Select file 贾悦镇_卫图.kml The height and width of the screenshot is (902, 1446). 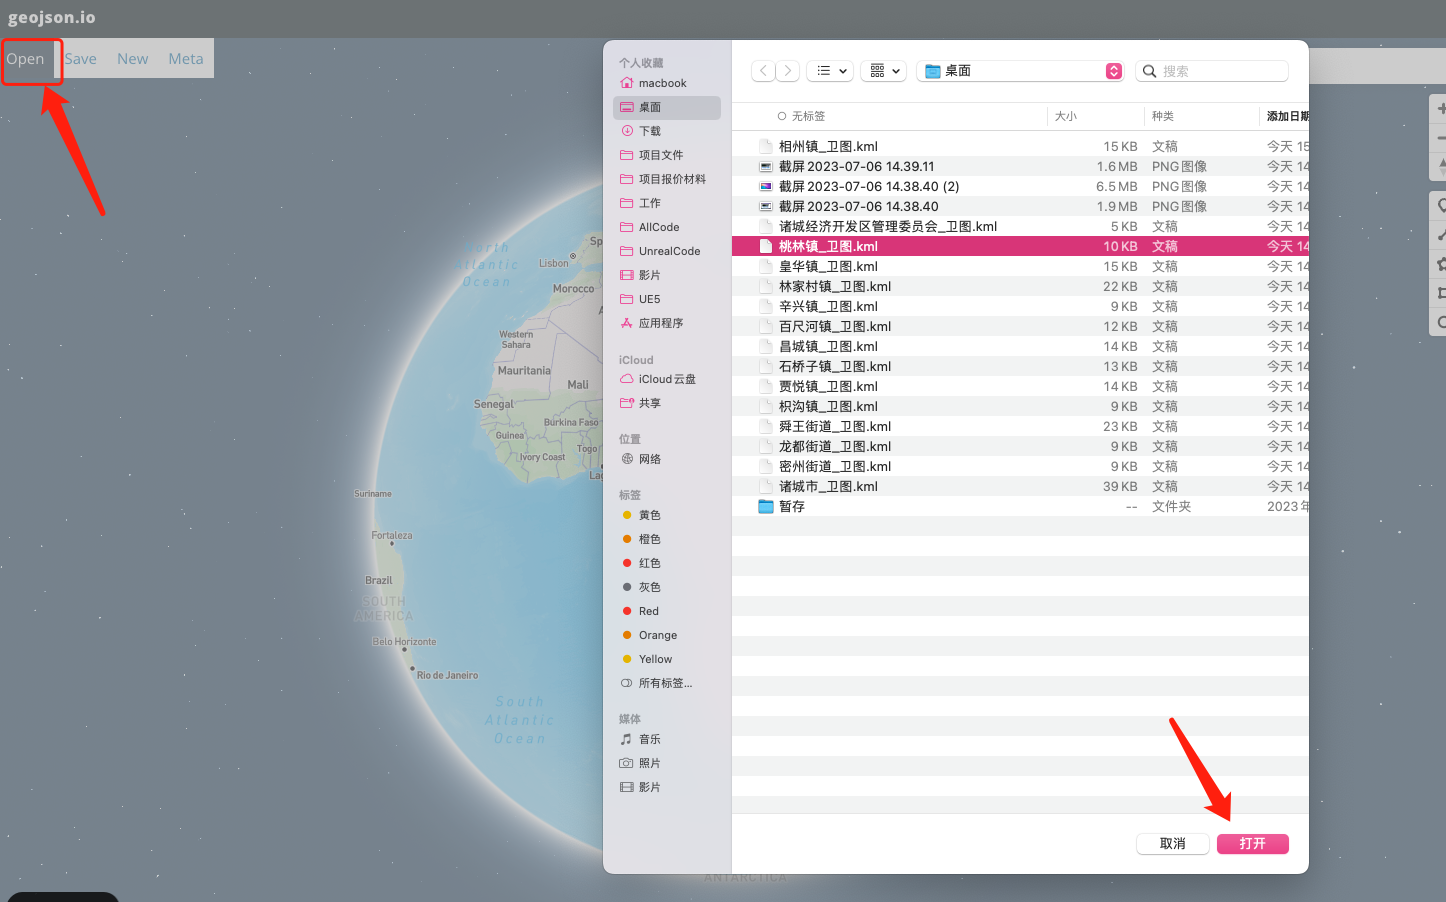point(1020,386)
